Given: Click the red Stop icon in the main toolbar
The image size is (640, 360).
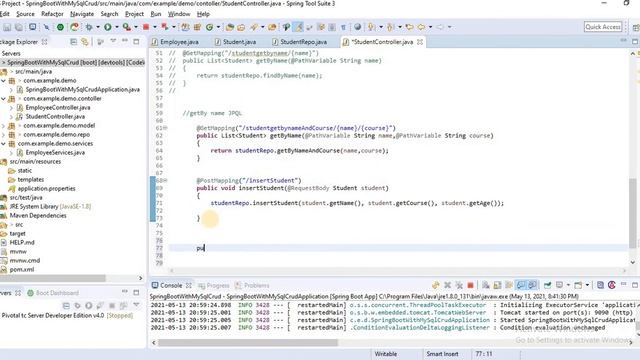Looking at the screenshot, I should [x=146, y=27].
